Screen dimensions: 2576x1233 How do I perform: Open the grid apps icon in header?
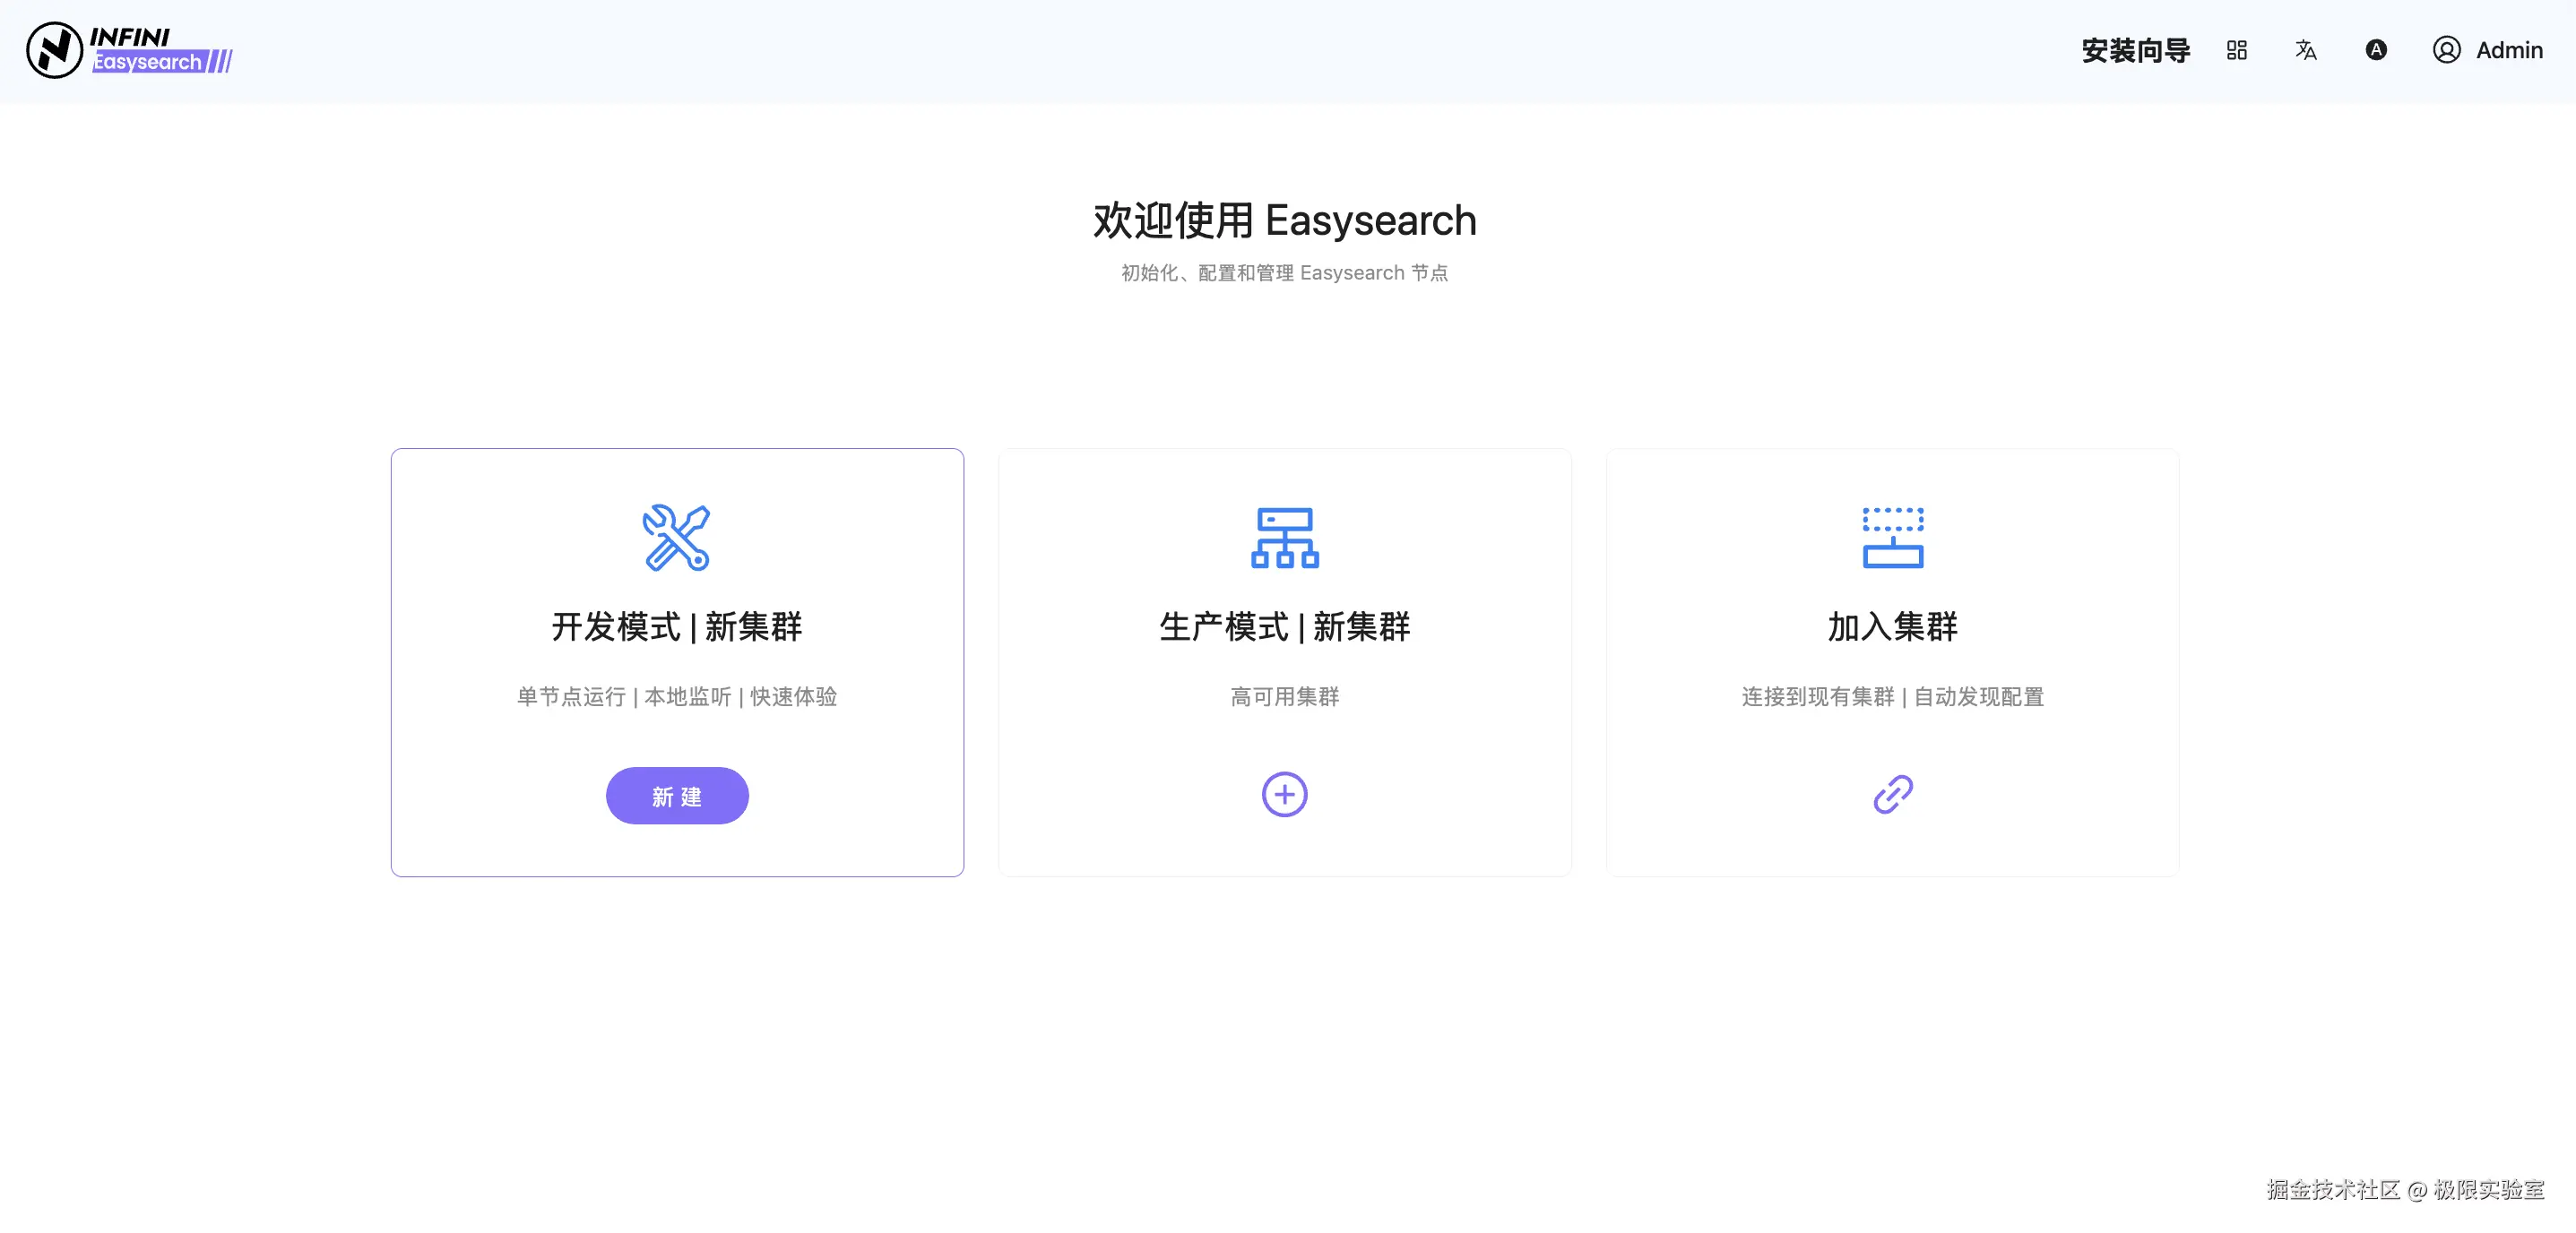coord(2237,50)
